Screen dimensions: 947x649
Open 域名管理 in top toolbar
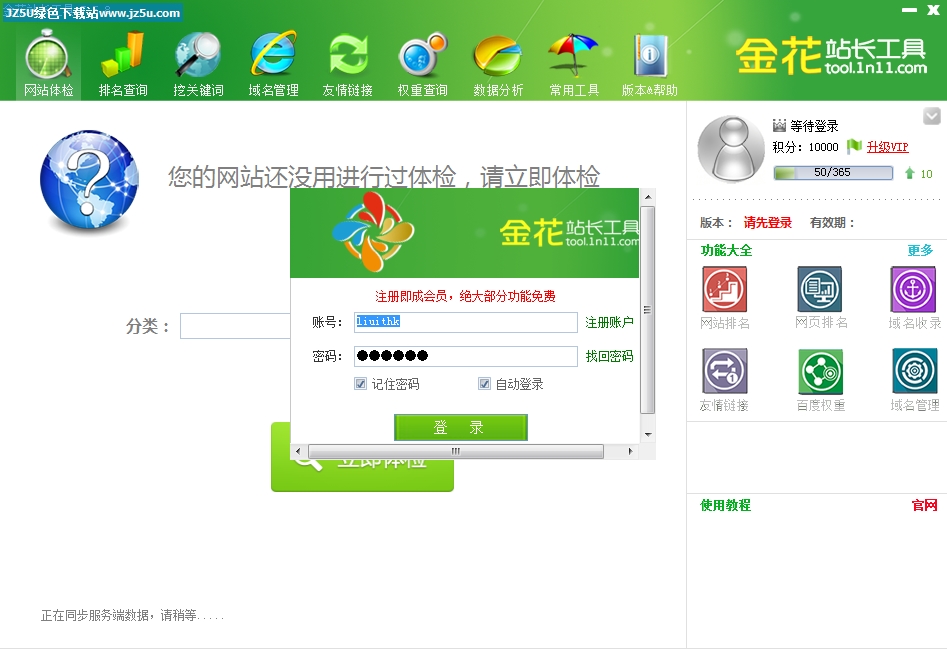(273, 64)
